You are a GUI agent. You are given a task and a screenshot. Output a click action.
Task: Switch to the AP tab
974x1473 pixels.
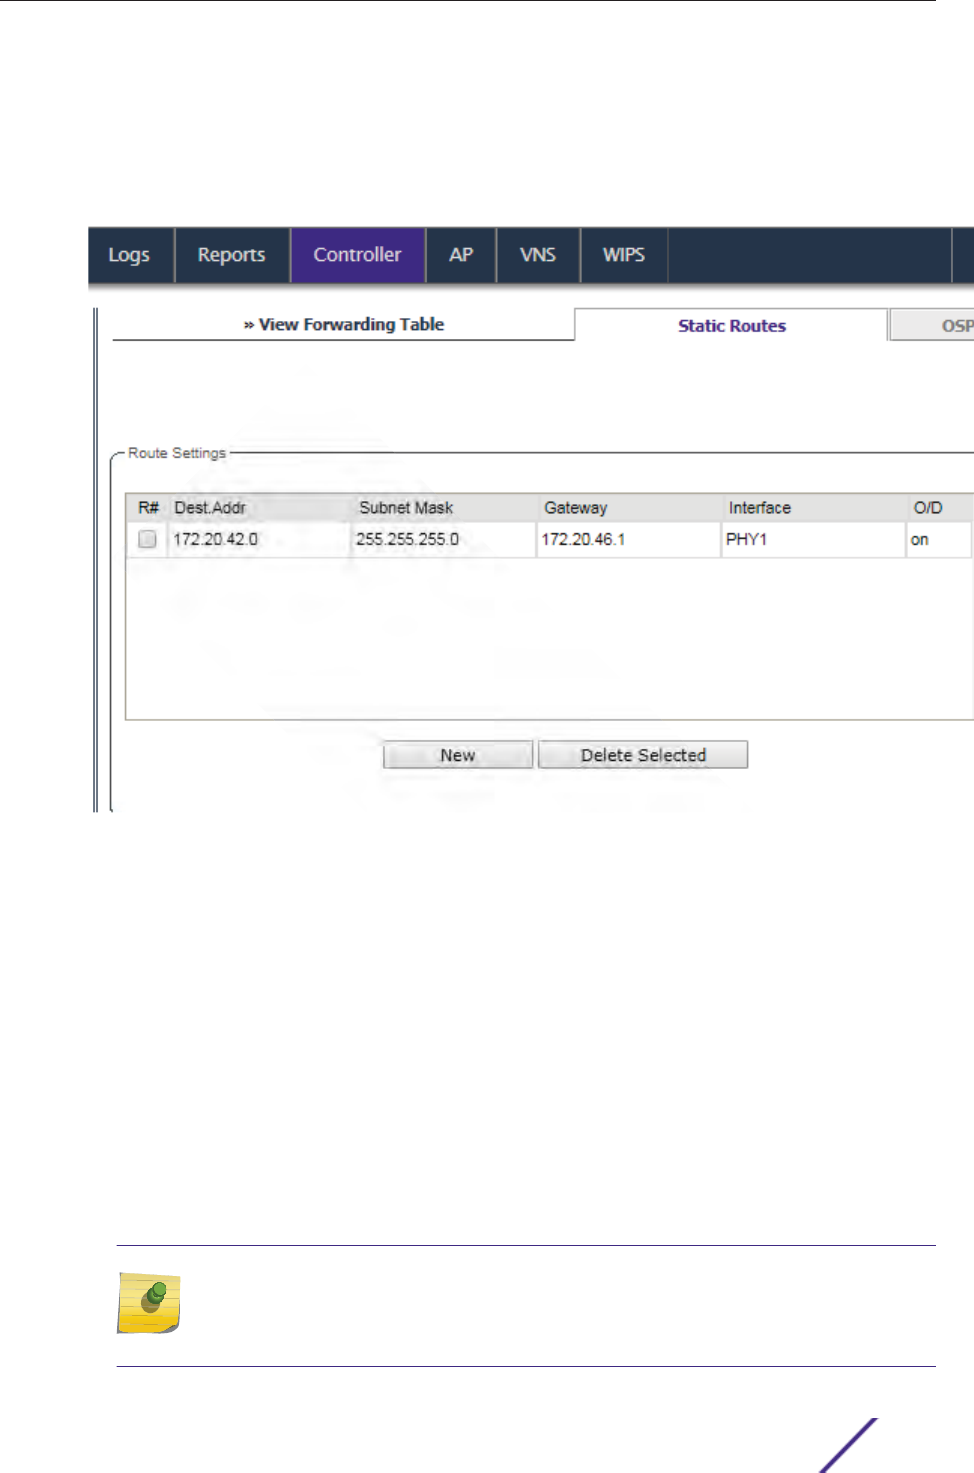461,255
